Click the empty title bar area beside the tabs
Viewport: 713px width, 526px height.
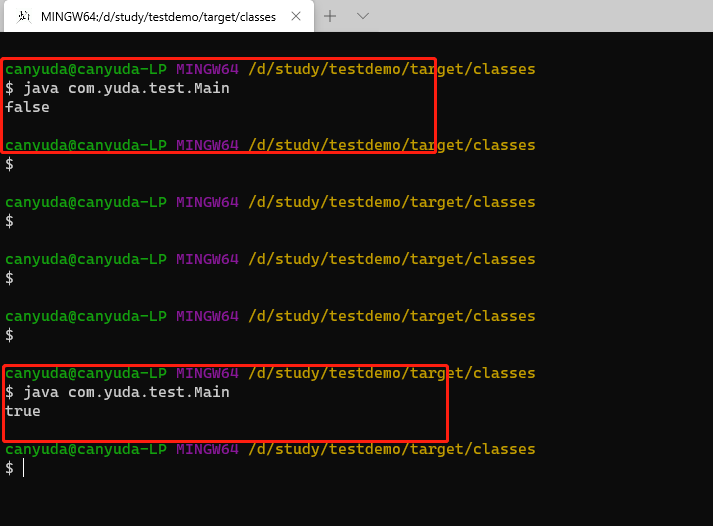click(x=541, y=16)
